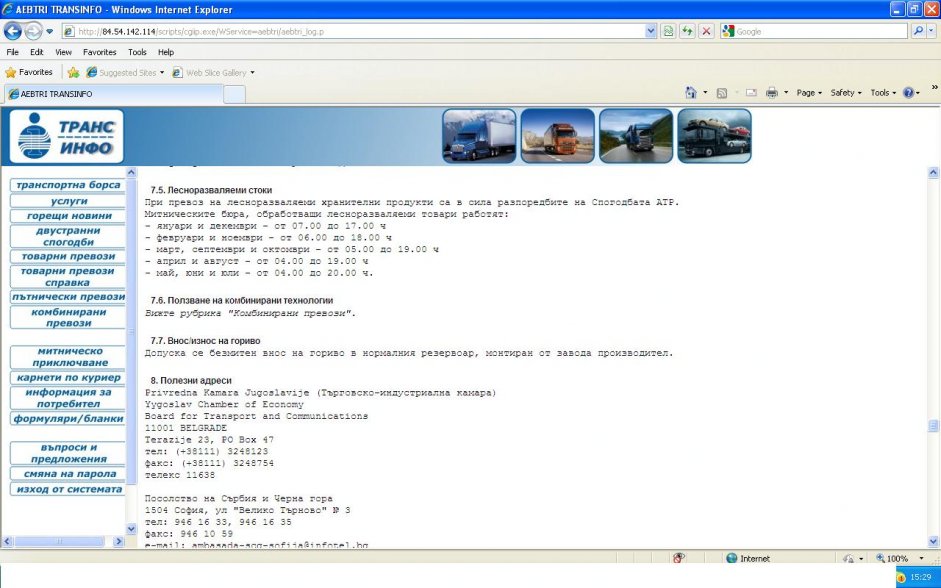Image resolution: width=941 pixels, height=588 pixels.
Task: Click the Print icon in command bar
Action: point(771,93)
